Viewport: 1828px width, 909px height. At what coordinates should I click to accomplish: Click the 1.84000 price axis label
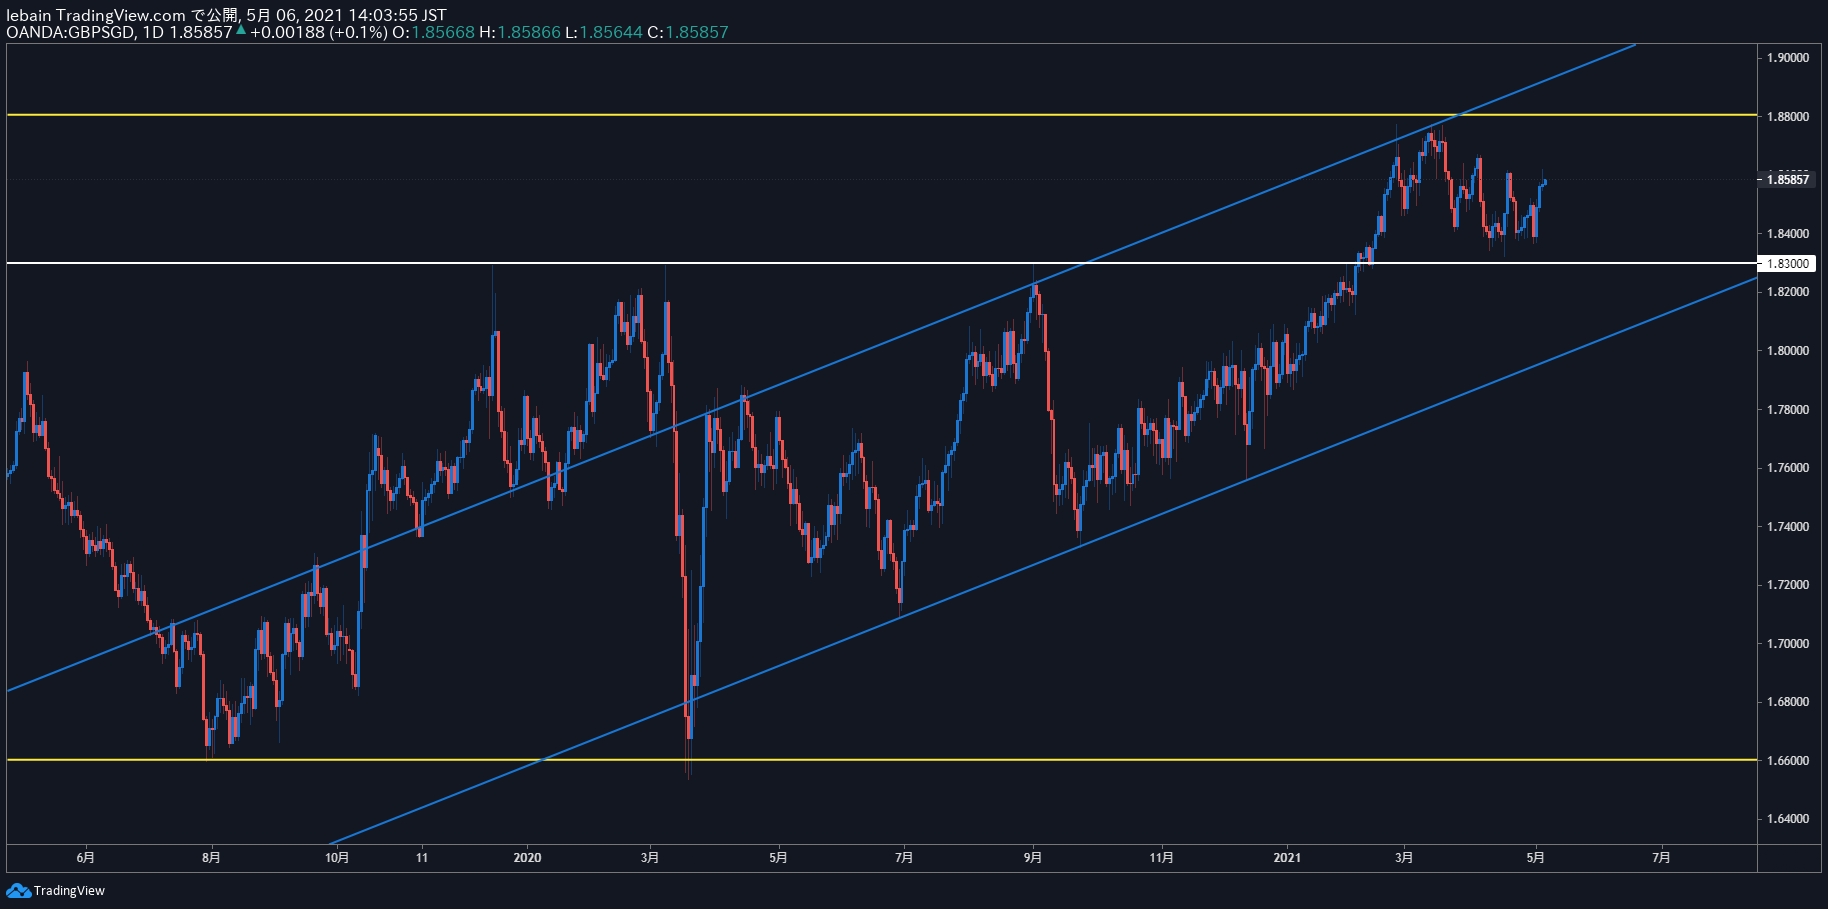[1787, 234]
